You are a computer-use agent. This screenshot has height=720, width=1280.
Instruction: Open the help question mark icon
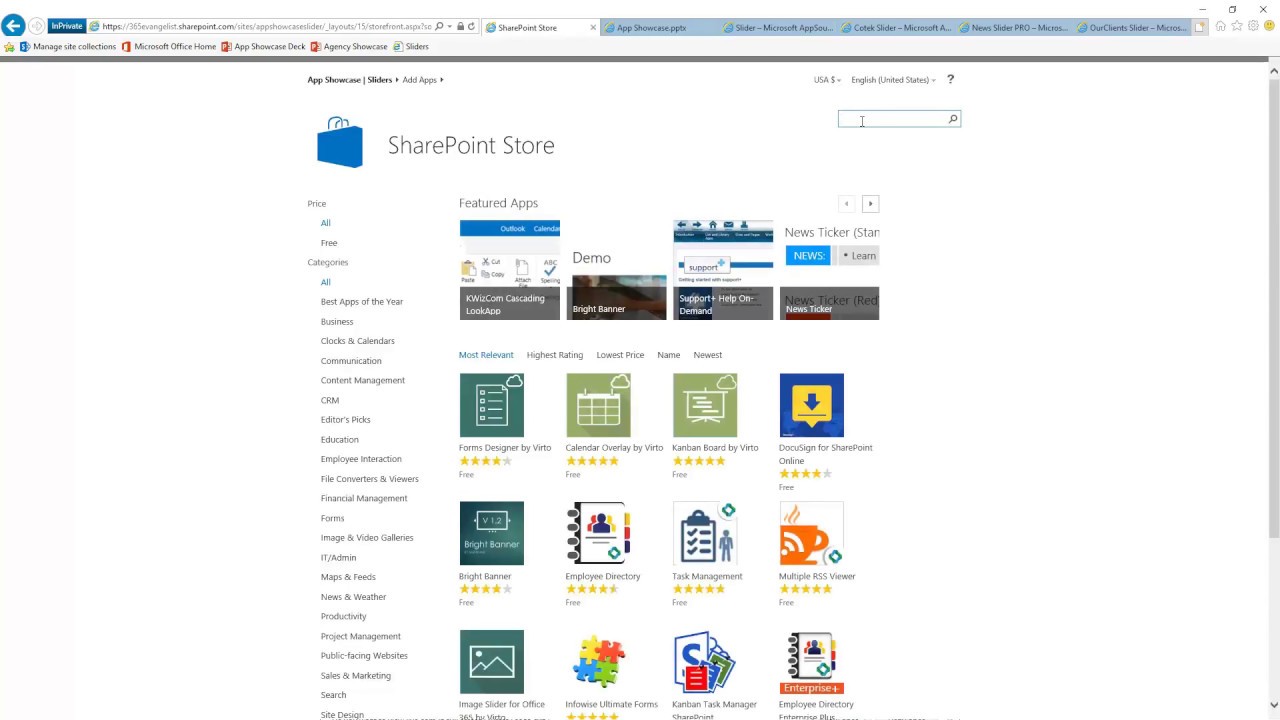coord(950,79)
